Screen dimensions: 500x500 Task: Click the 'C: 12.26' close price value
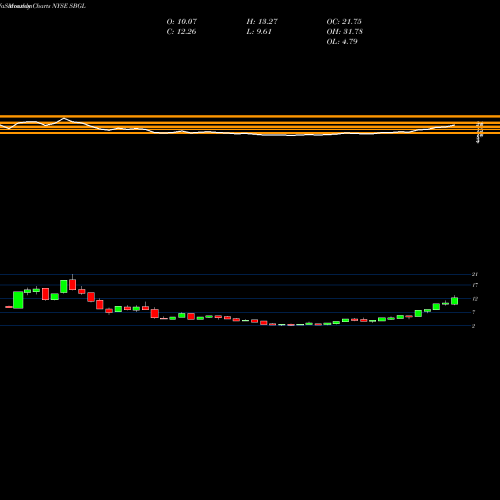pyautogui.click(x=181, y=32)
